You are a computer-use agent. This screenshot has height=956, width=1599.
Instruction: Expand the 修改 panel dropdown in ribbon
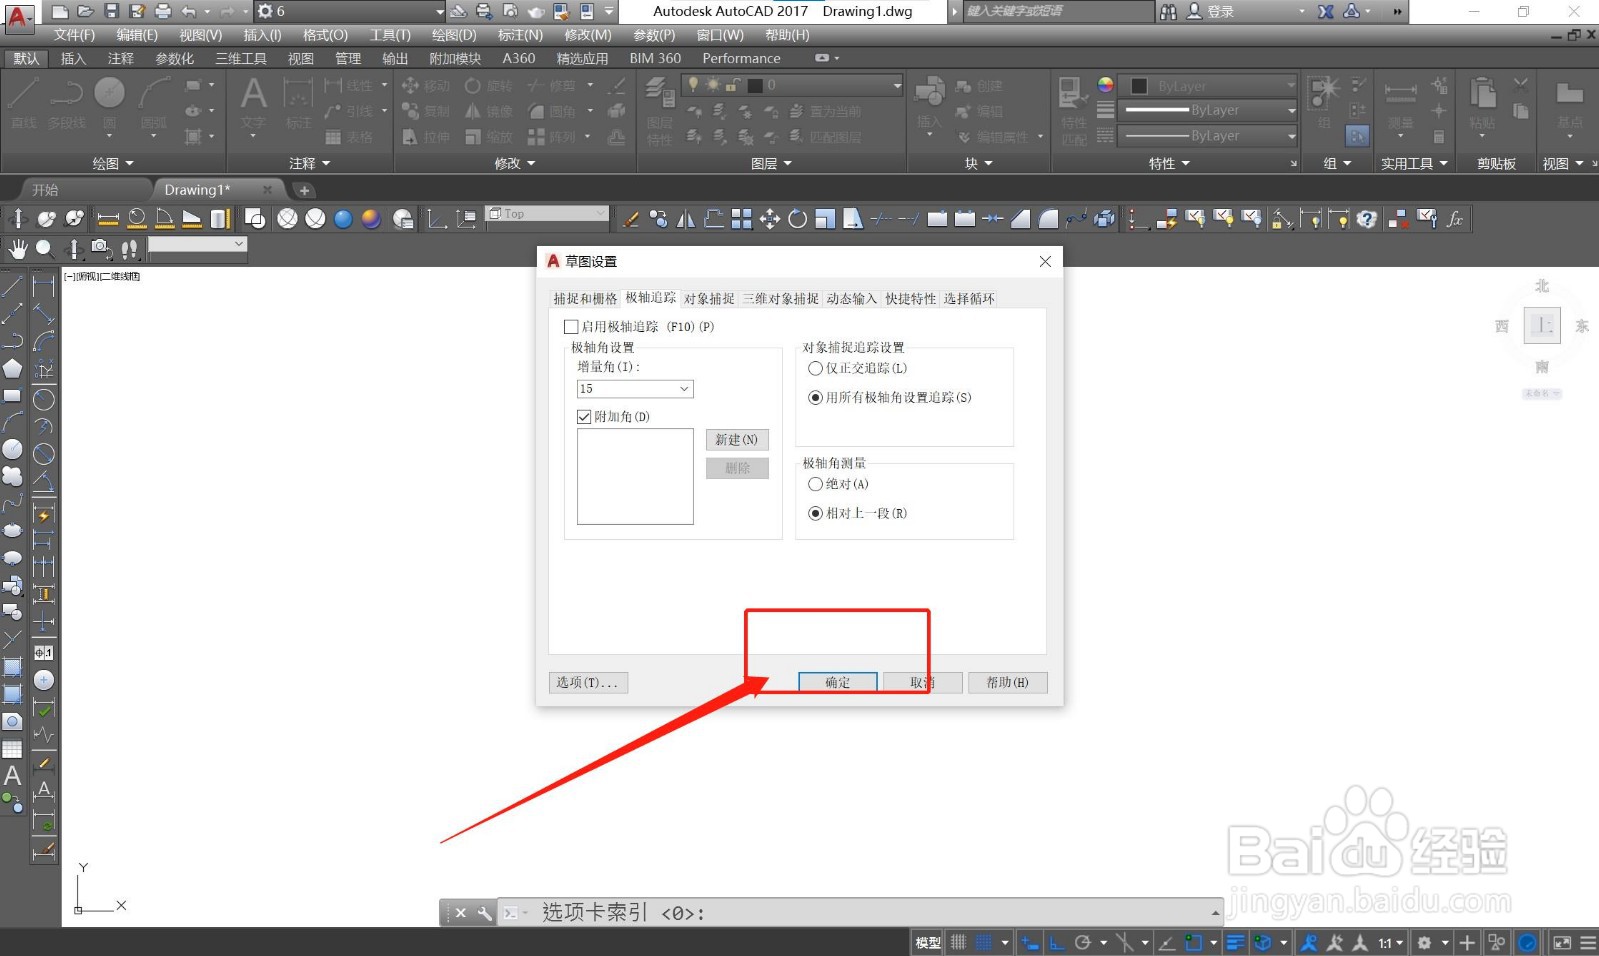(515, 163)
